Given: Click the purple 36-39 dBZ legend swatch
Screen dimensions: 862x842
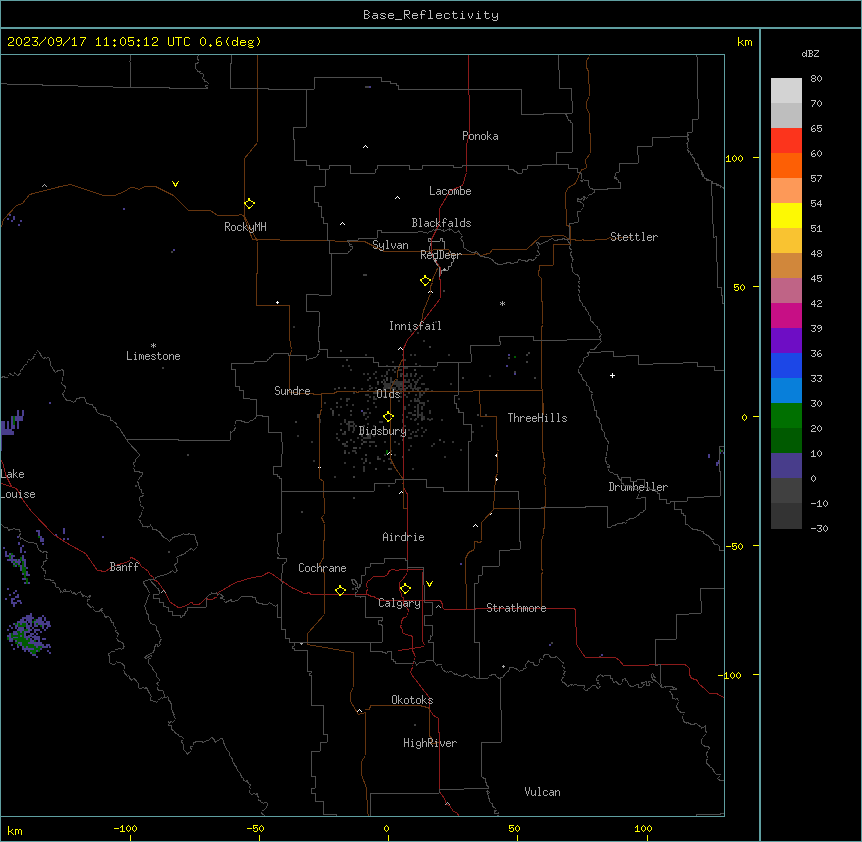Looking at the screenshot, I should point(786,341).
